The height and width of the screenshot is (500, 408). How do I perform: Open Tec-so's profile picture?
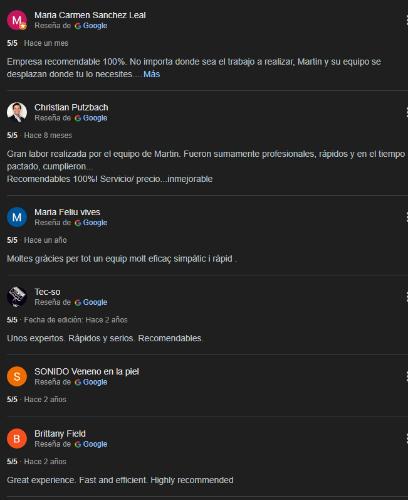pos(17,297)
